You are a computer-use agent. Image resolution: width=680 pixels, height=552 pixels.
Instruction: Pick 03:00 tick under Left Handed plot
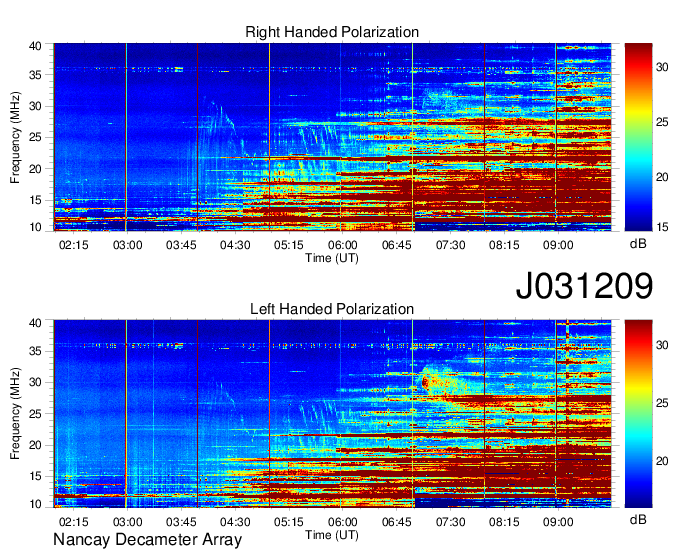point(128,522)
